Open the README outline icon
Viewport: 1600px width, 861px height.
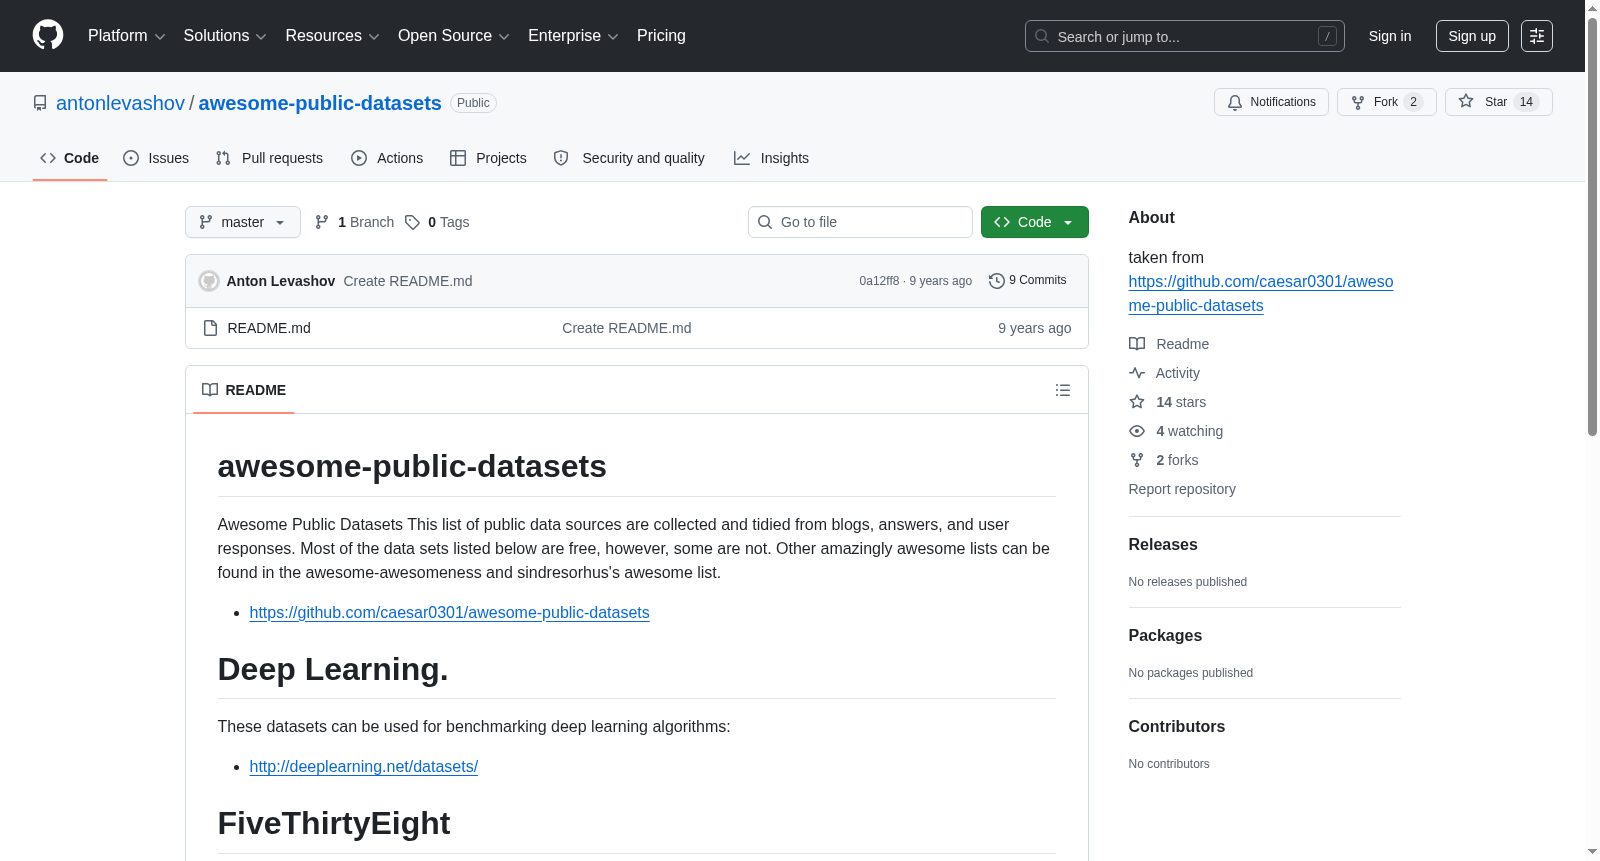[x=1063, y=390]
